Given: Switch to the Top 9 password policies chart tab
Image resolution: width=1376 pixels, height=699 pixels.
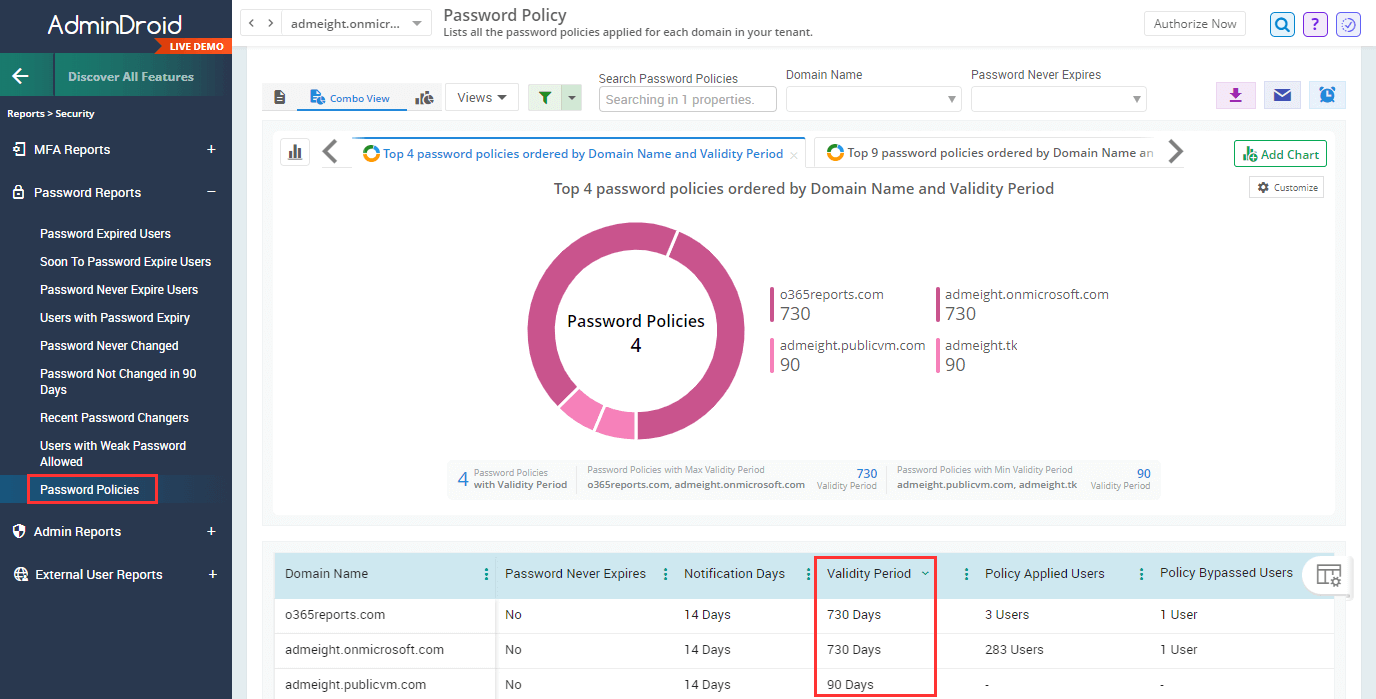Looking at the screenshot, I should (x=990, y=153).
